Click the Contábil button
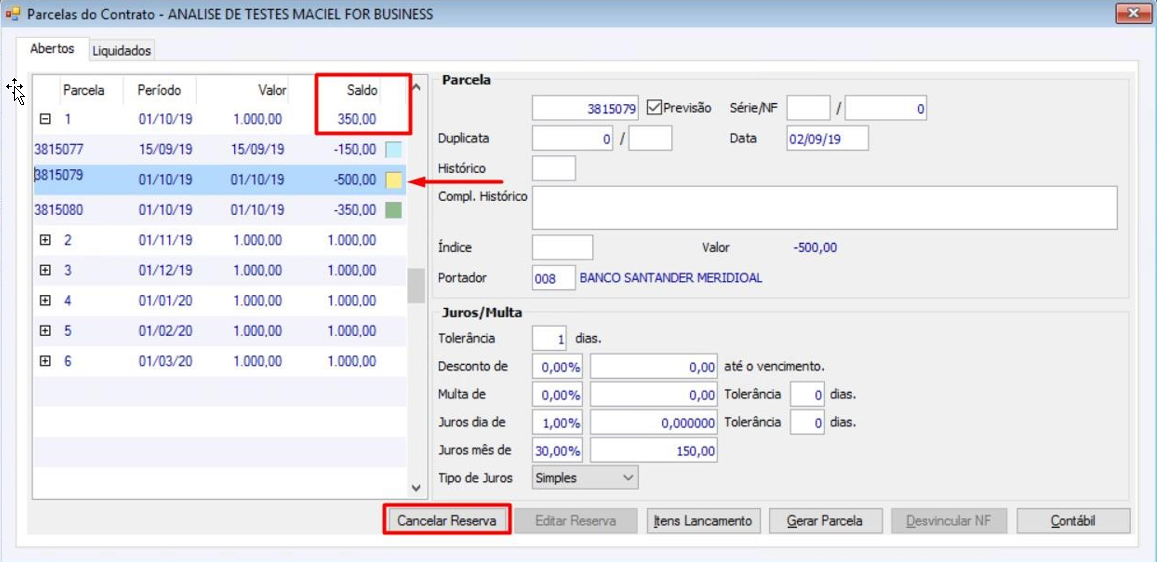The width and height of the screenshot is (1160, 562). click(1073, 521)
